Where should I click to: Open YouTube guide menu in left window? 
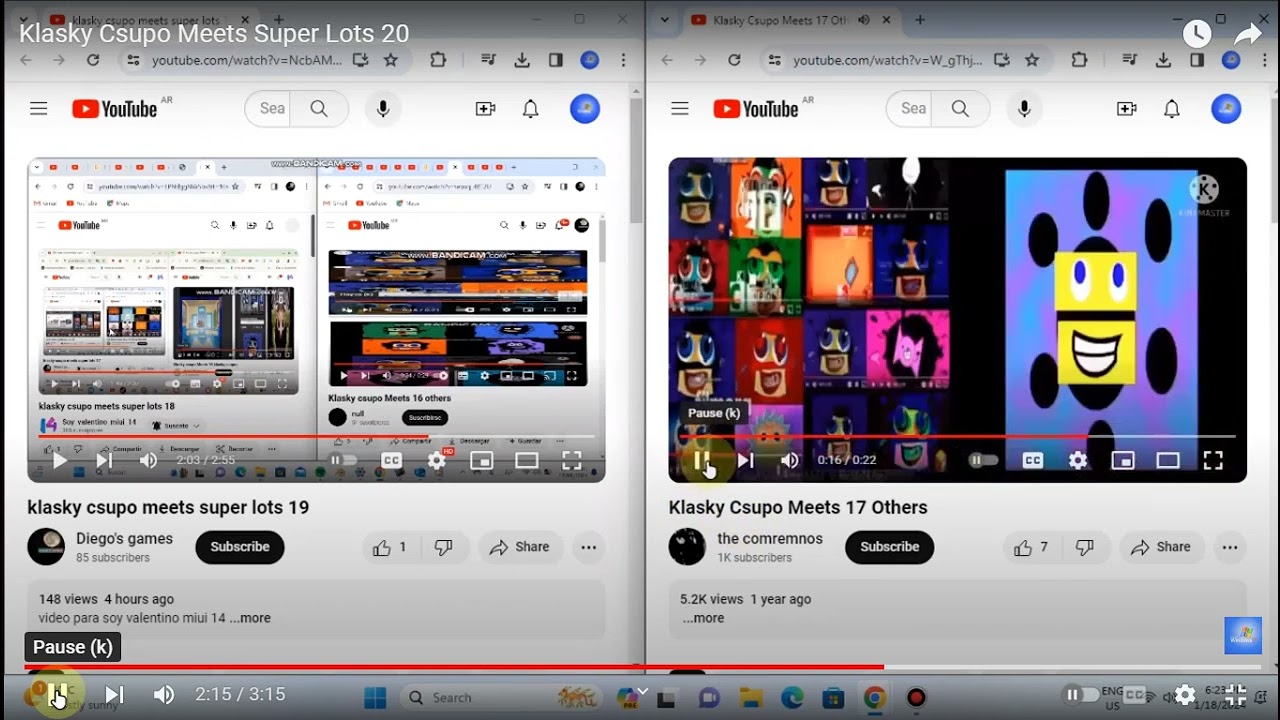tap(38, 109)
